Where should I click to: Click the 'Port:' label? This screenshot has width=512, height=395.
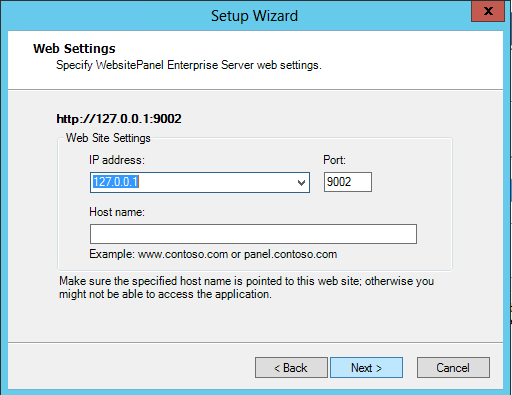click(x=334, y=160)
